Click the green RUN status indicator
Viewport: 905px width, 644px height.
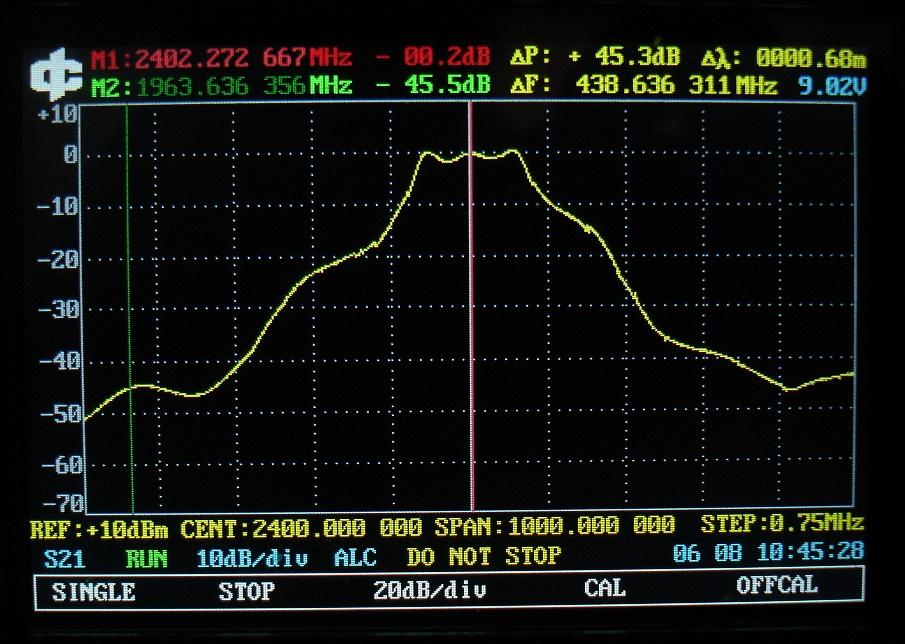coord(147,559)
